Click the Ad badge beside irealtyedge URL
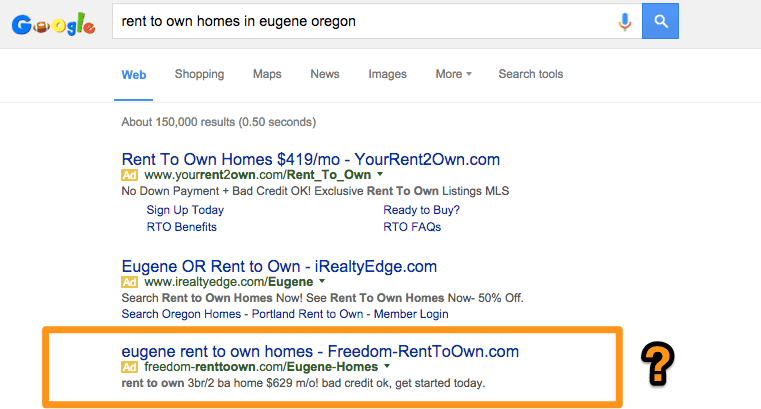The image size is (761, 409). [x=129, y=283]
